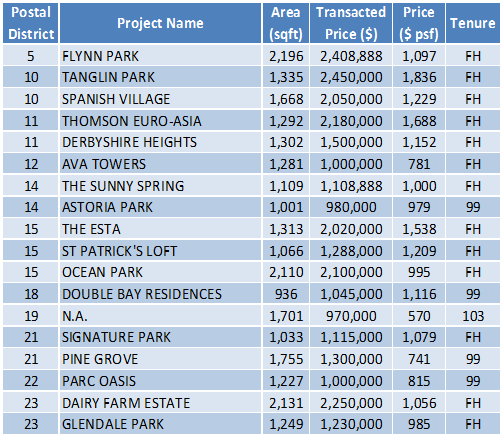Select the DERBYSHIRE HEIGHTS cell
This screenshot has height=437, width=502.
coord(160,142)
